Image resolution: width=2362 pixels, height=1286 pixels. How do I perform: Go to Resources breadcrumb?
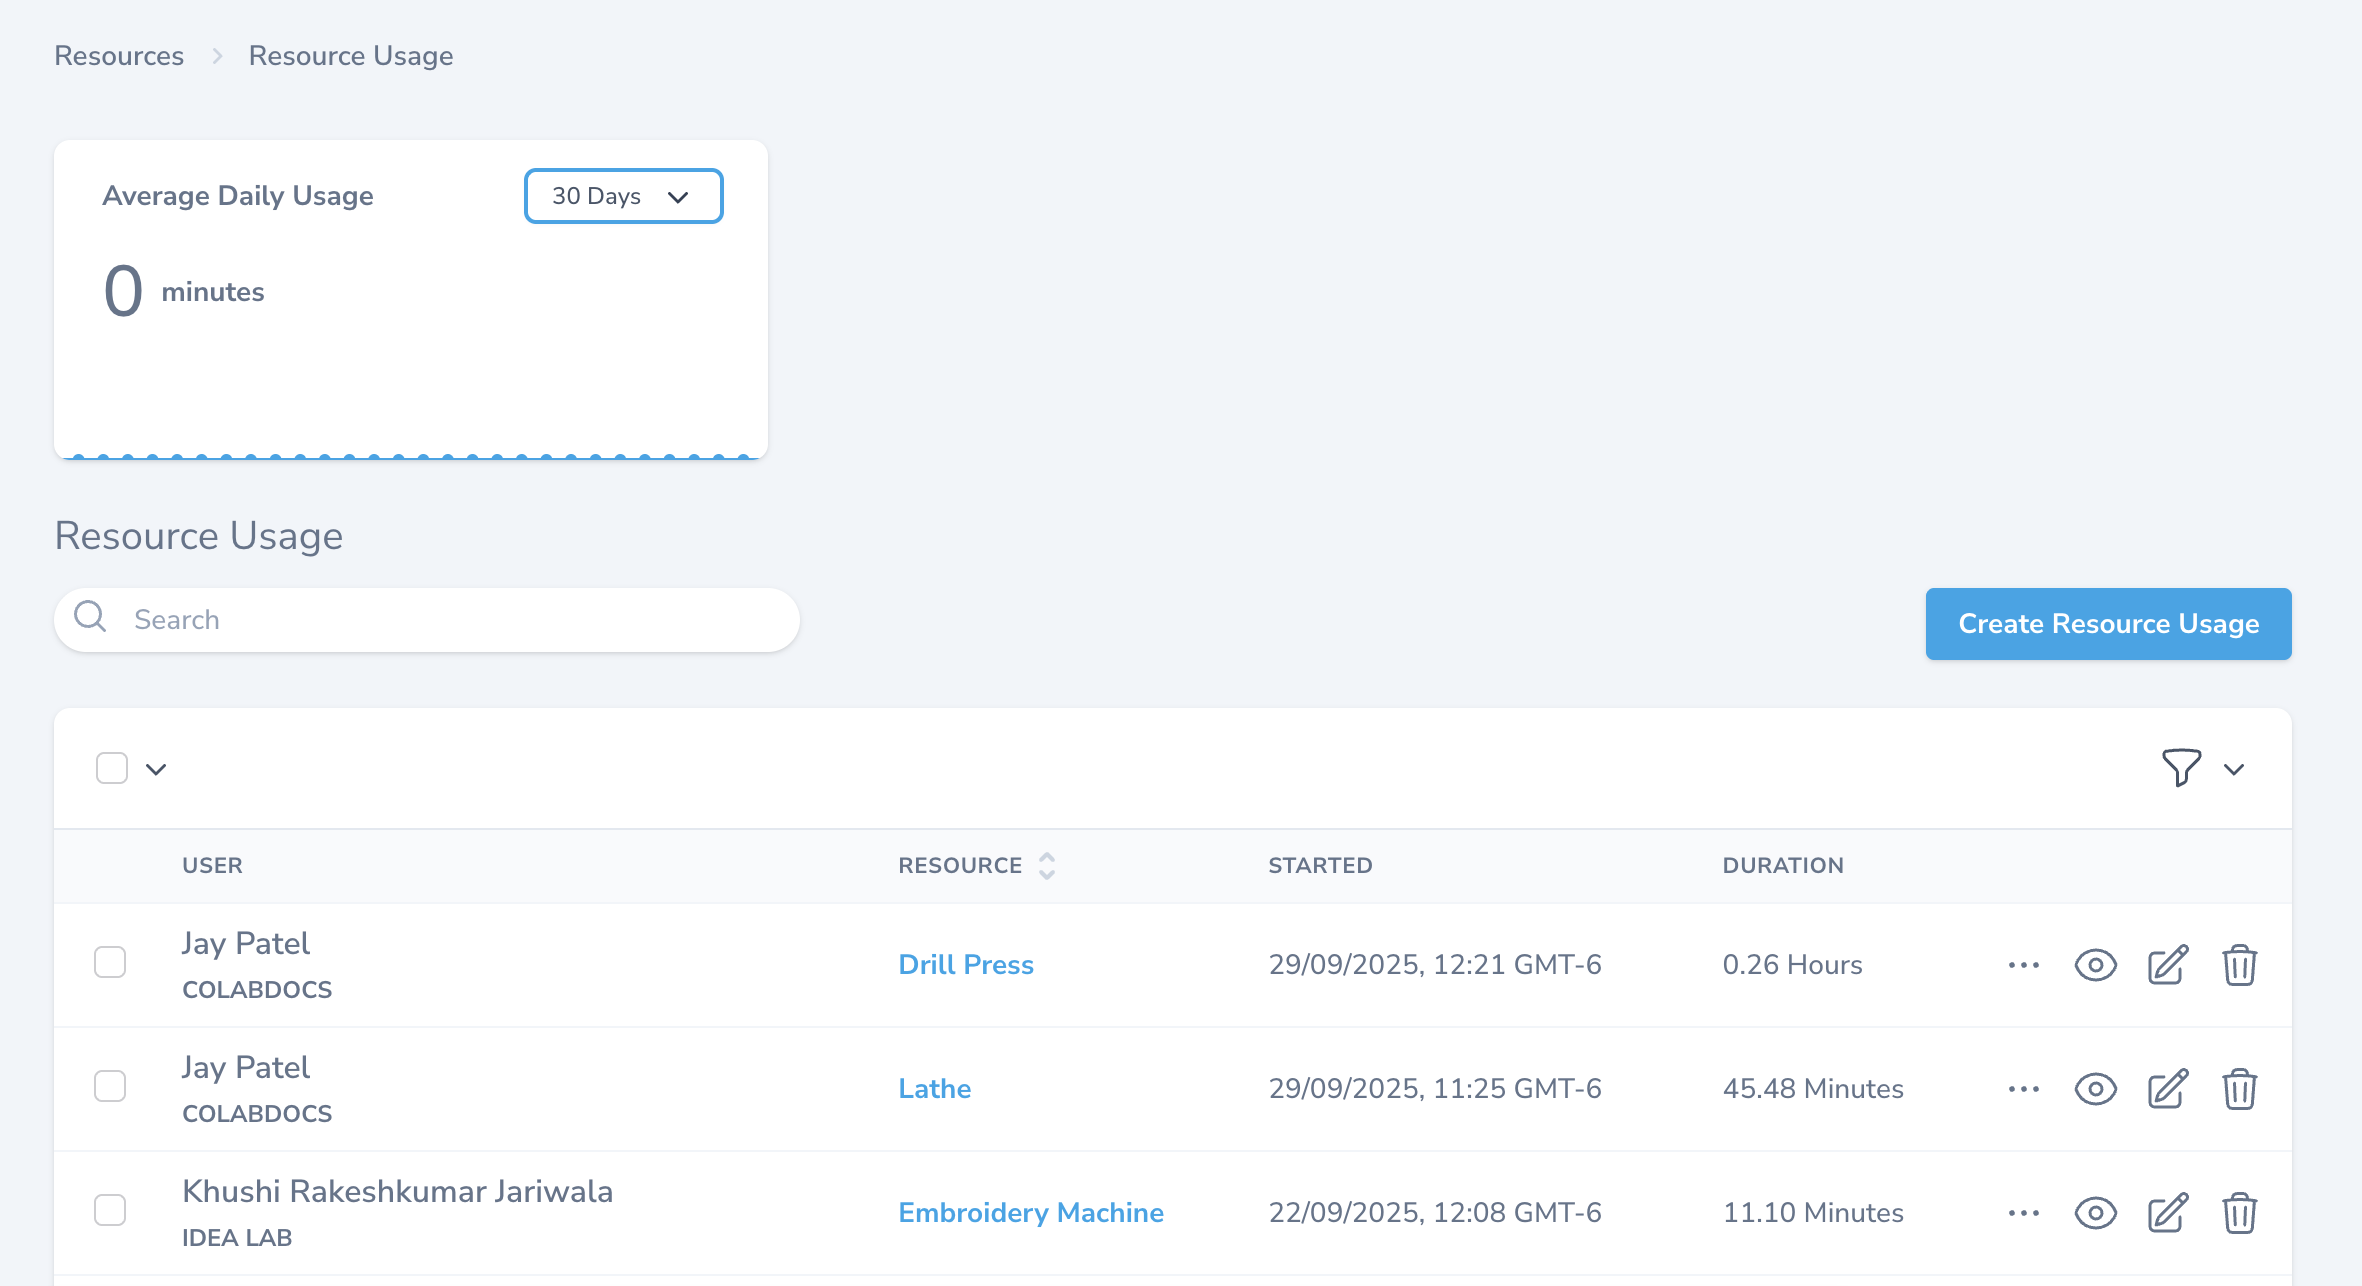click(x=119, y=56)
